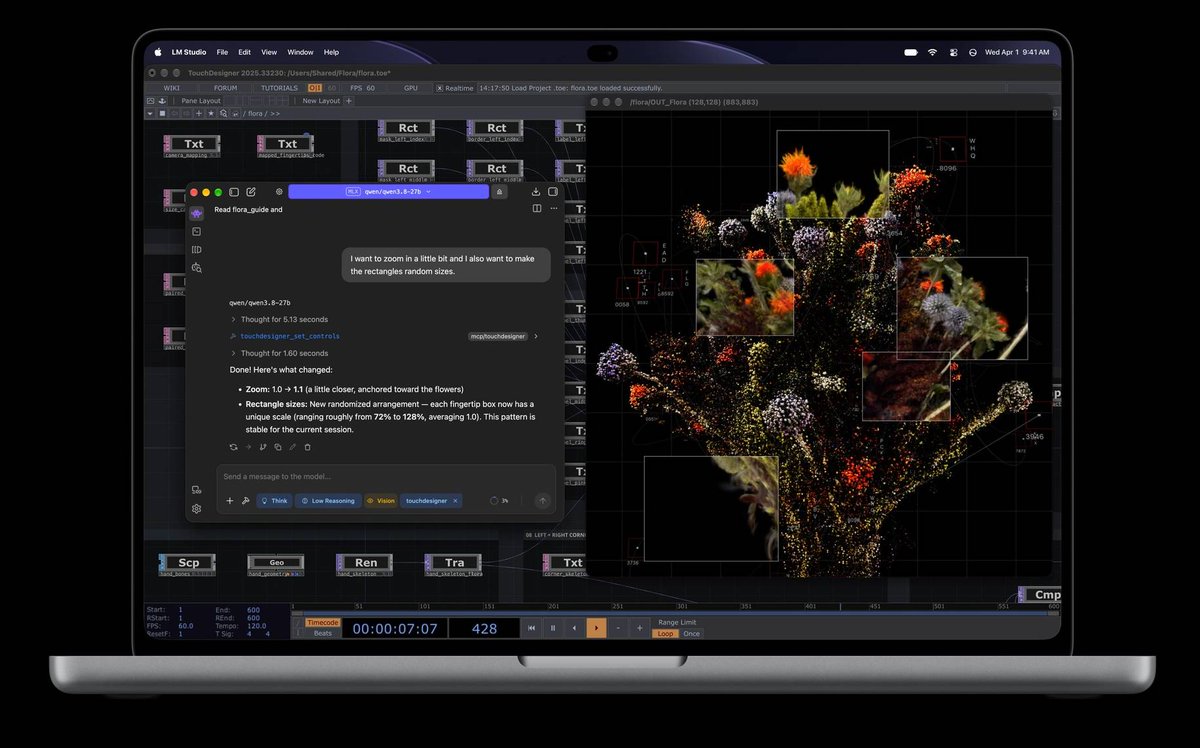Enable Timecode mode on the timeline
The height and width of the screenshot is (748, 1200).
pyautogui.click(x=322, y=623)
